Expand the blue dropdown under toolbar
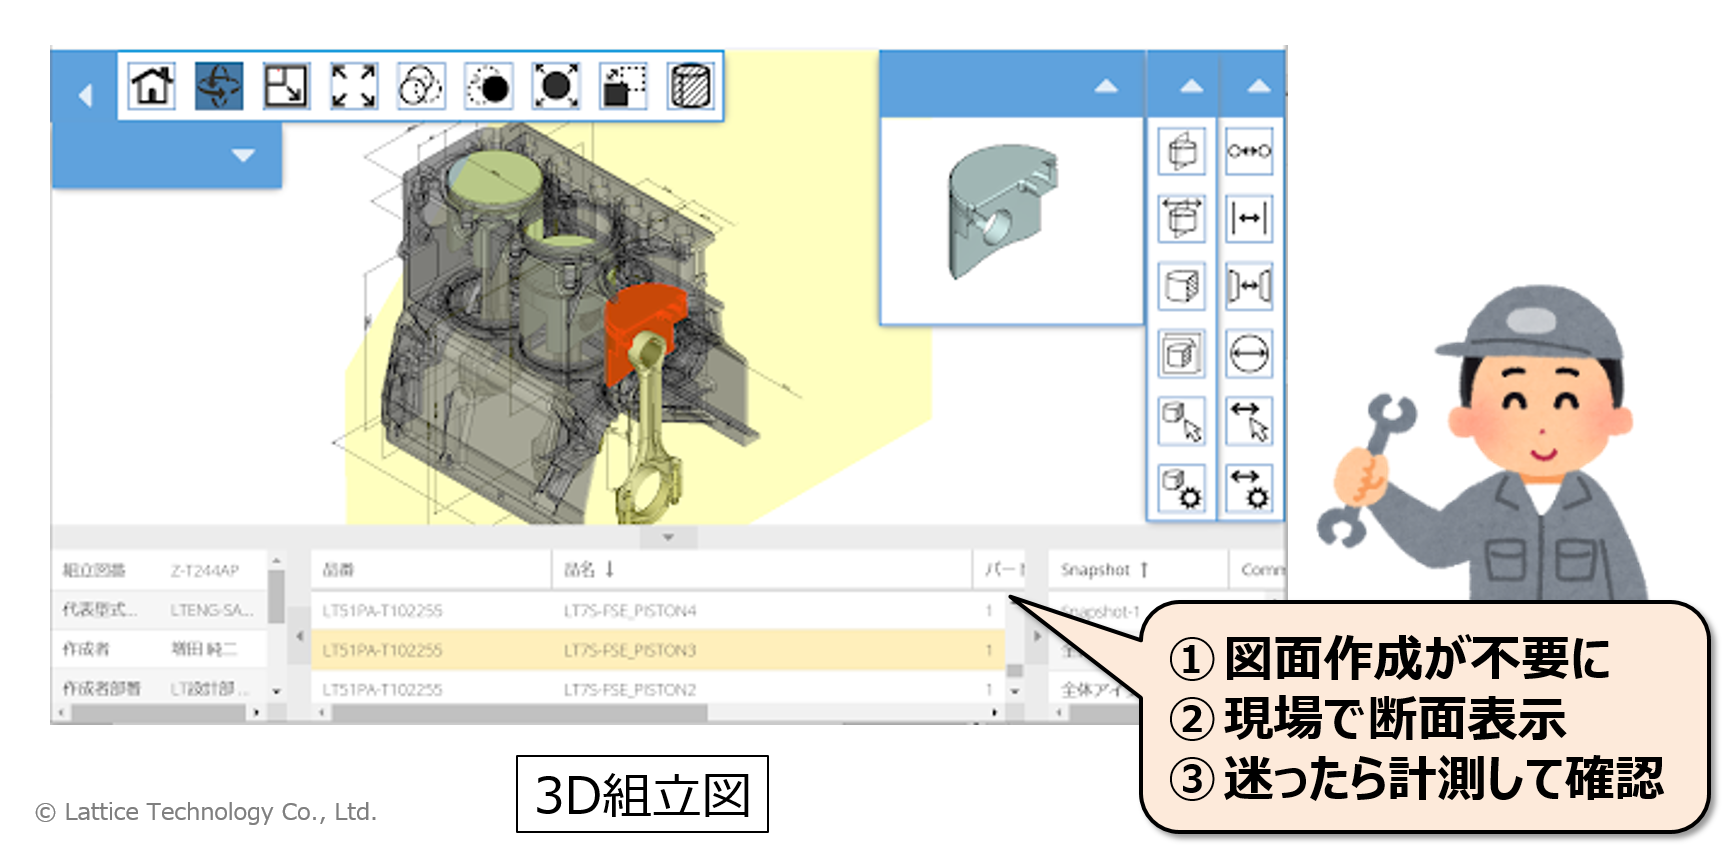The image size is (1735, 865). 243,155
